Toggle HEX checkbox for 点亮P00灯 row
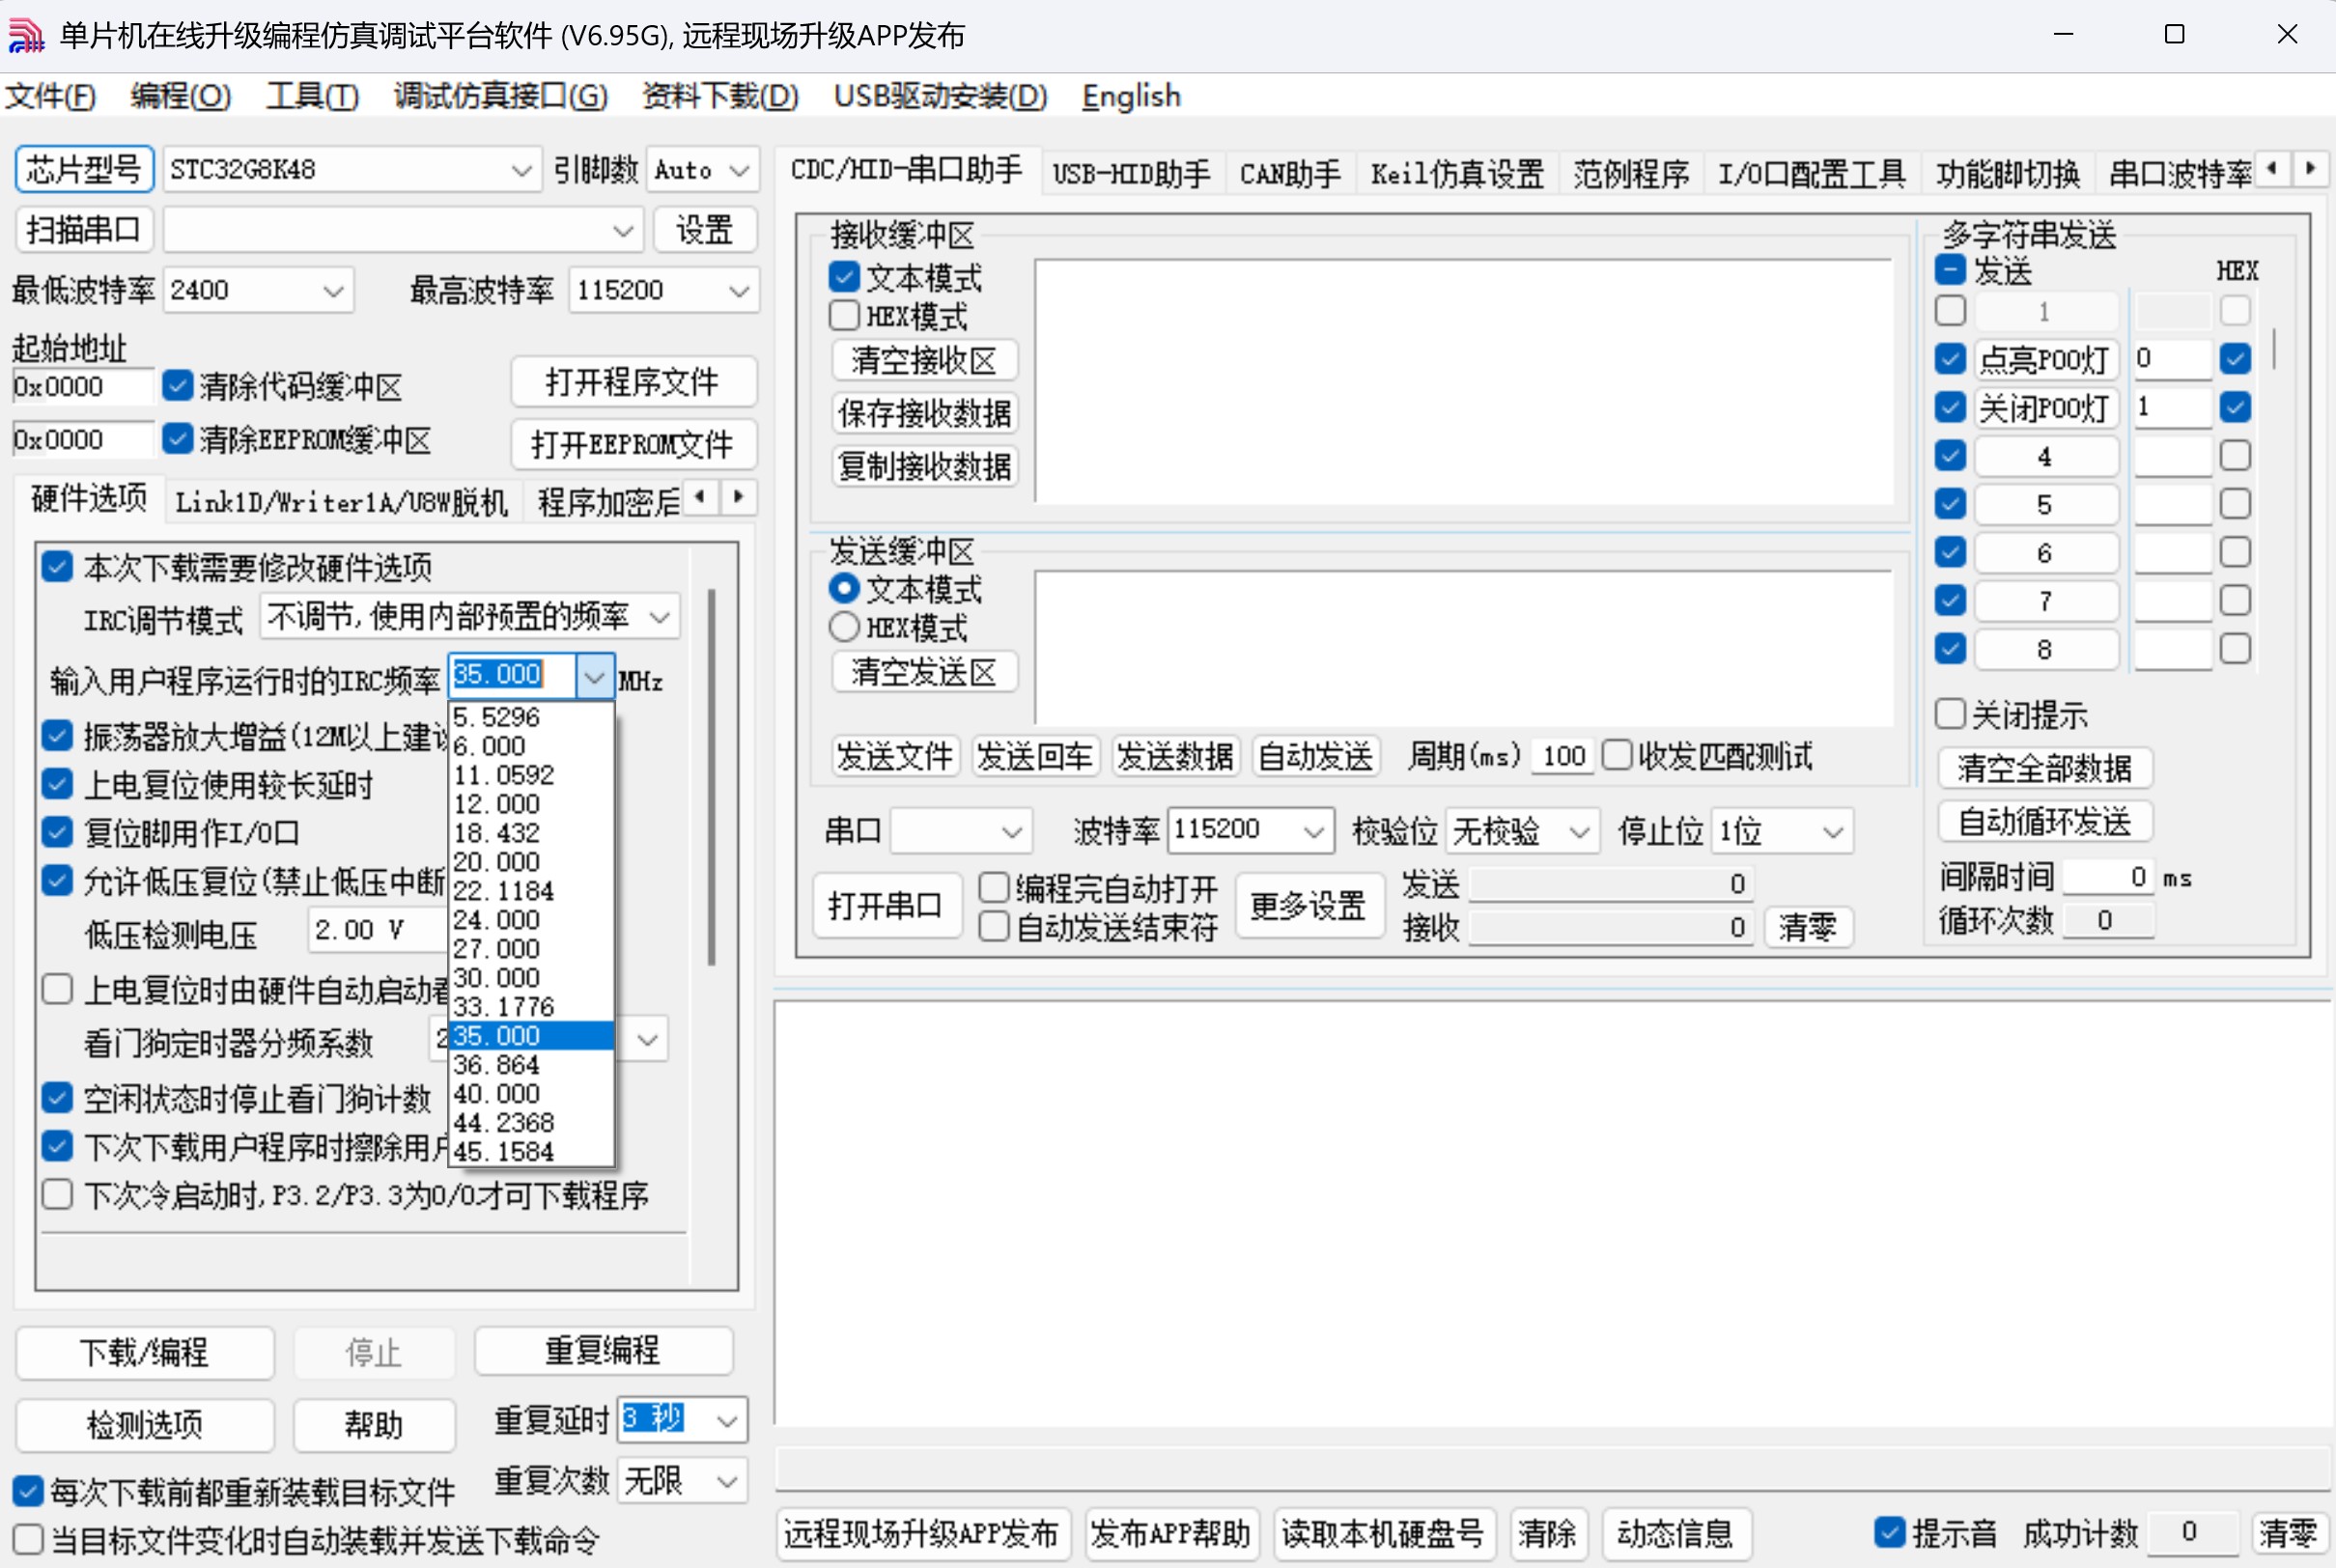The width and height of the screenshot is (2336, 1568). point(2235,358)
